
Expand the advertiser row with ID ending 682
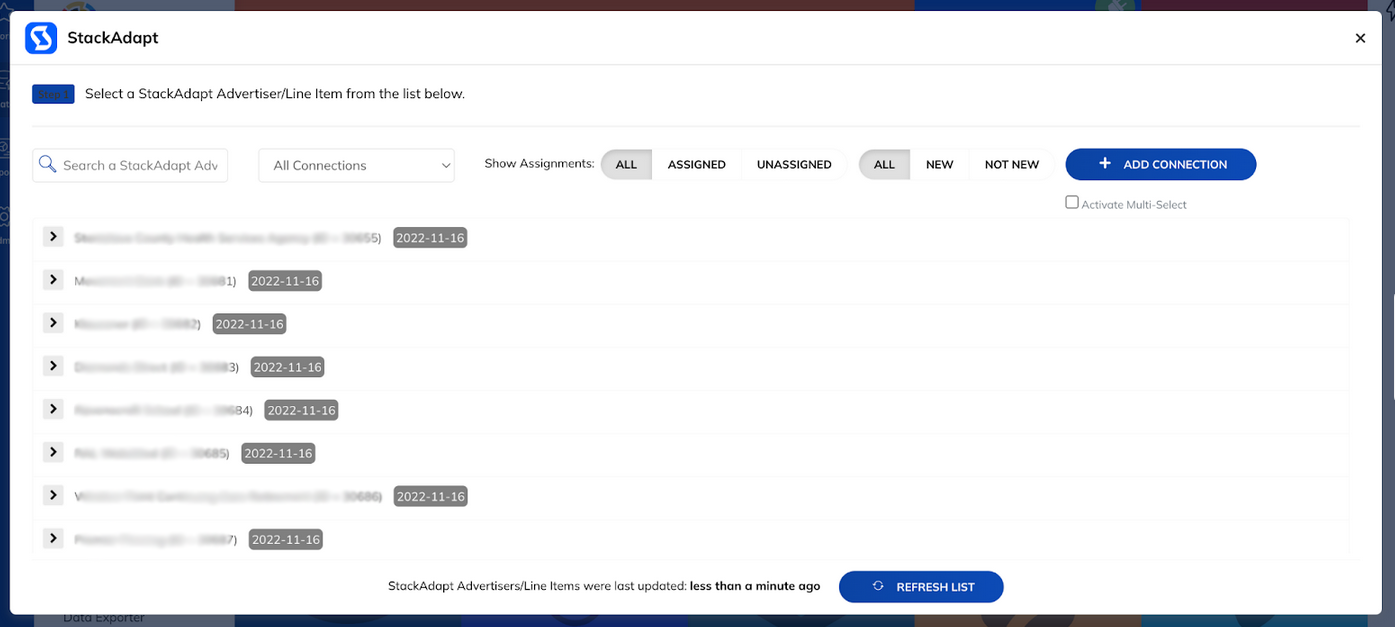click(x=54, y=323)
